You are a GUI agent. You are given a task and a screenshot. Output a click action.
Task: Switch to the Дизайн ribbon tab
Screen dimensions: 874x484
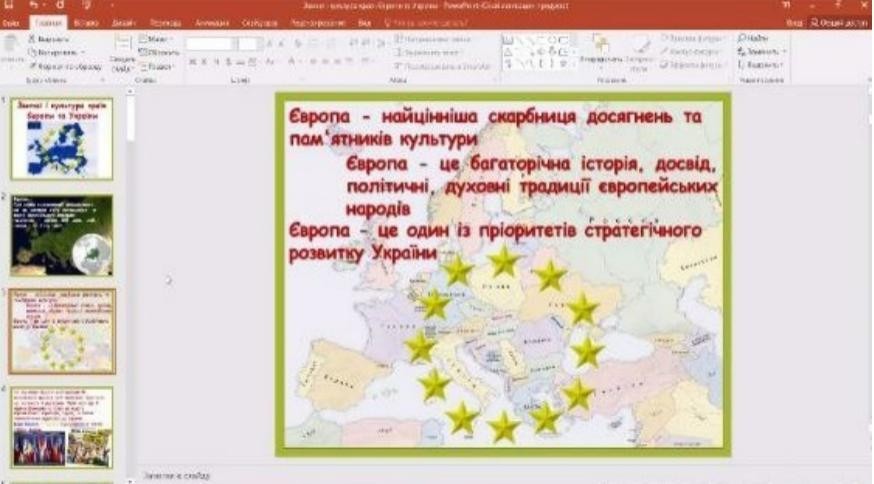[x=123, y=23]
